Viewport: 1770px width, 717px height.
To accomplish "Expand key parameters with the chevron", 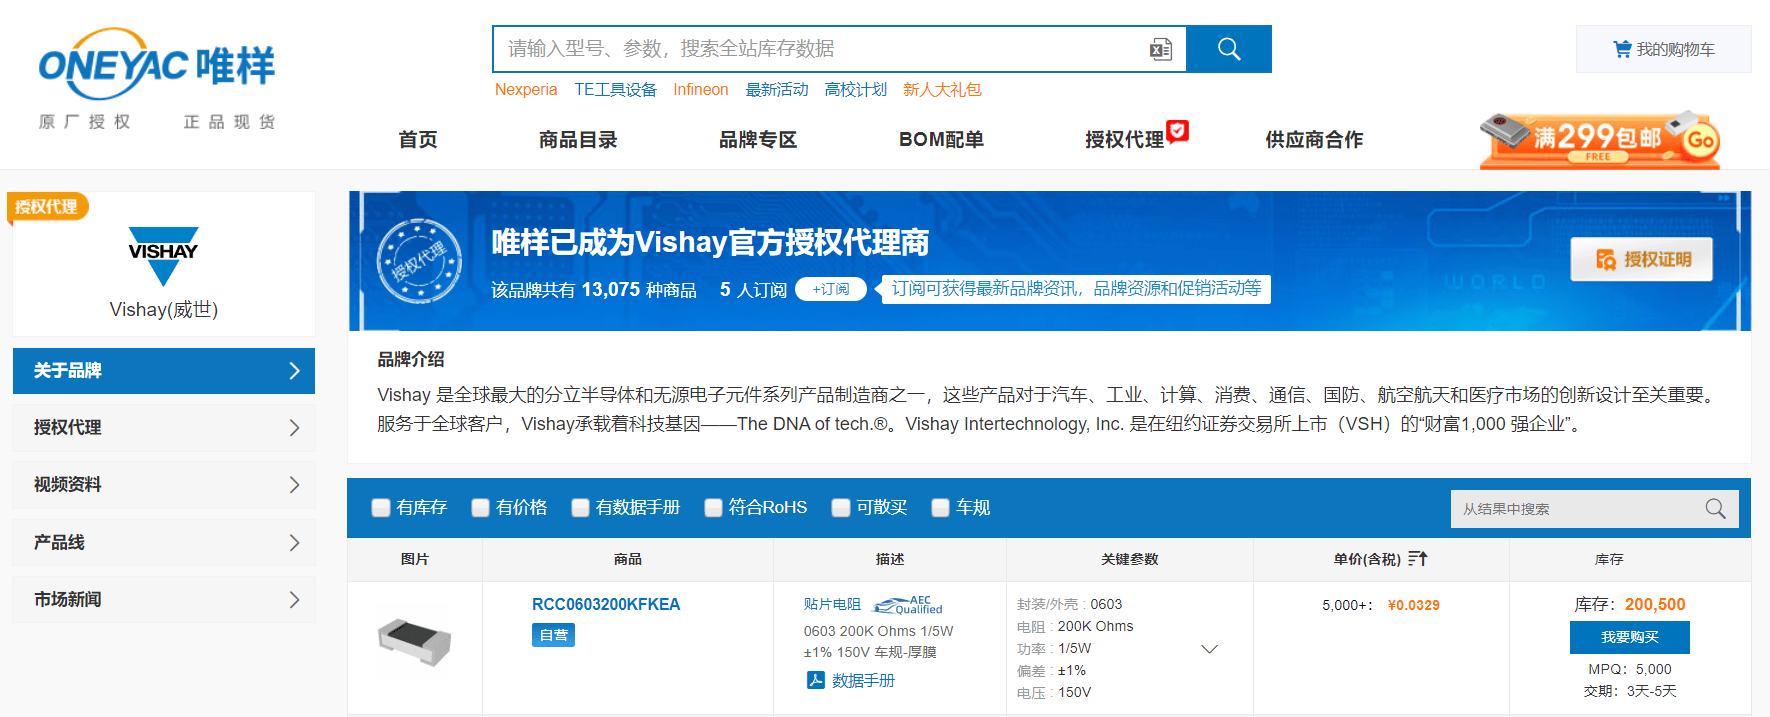I will tap(1209, 649).
